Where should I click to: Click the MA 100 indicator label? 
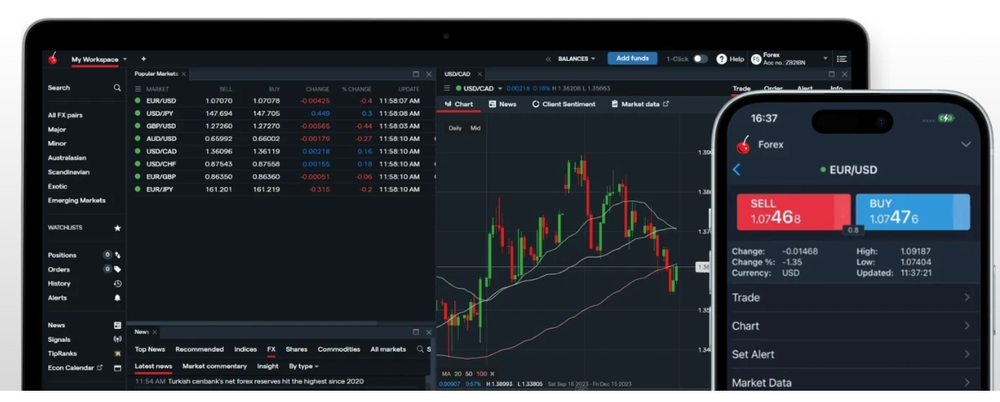click(x=482, y=374)
